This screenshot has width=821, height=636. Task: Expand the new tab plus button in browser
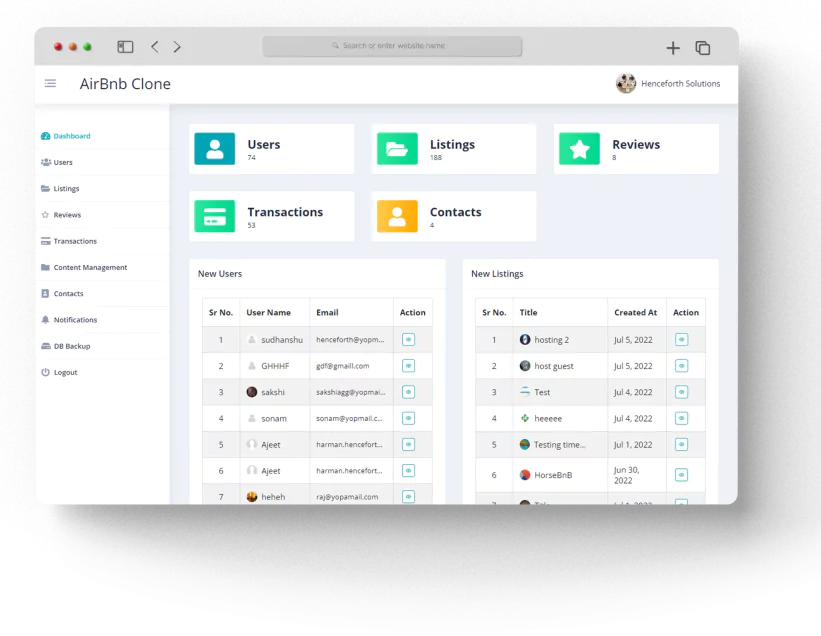673,47
